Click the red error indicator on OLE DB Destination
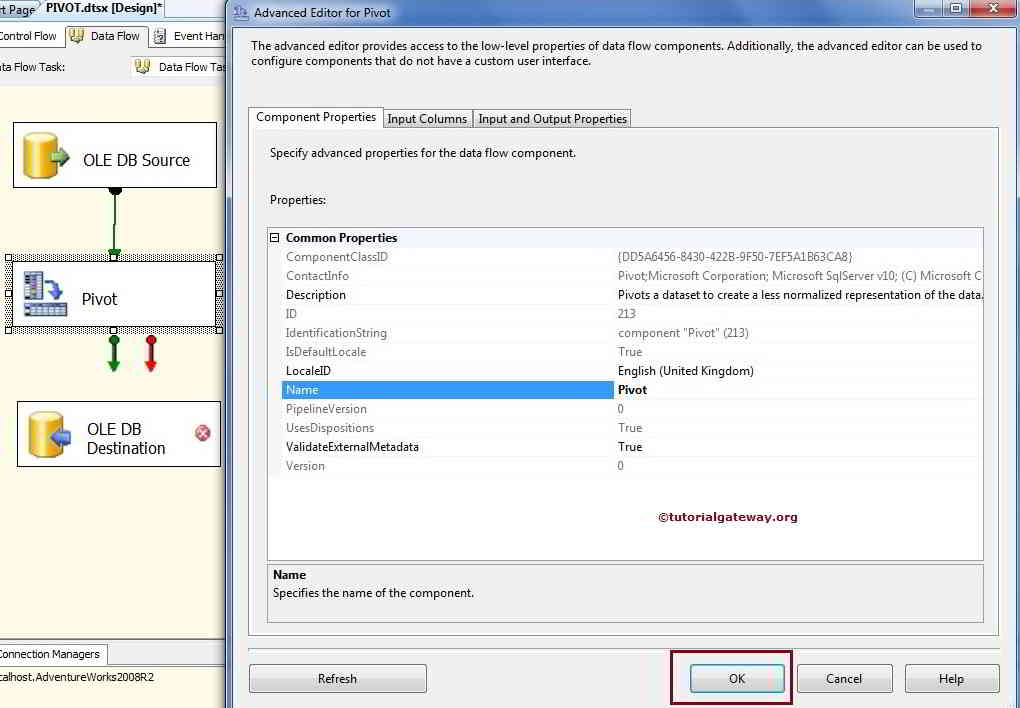Screen dimensions: 1020x708 coord(200,434)
